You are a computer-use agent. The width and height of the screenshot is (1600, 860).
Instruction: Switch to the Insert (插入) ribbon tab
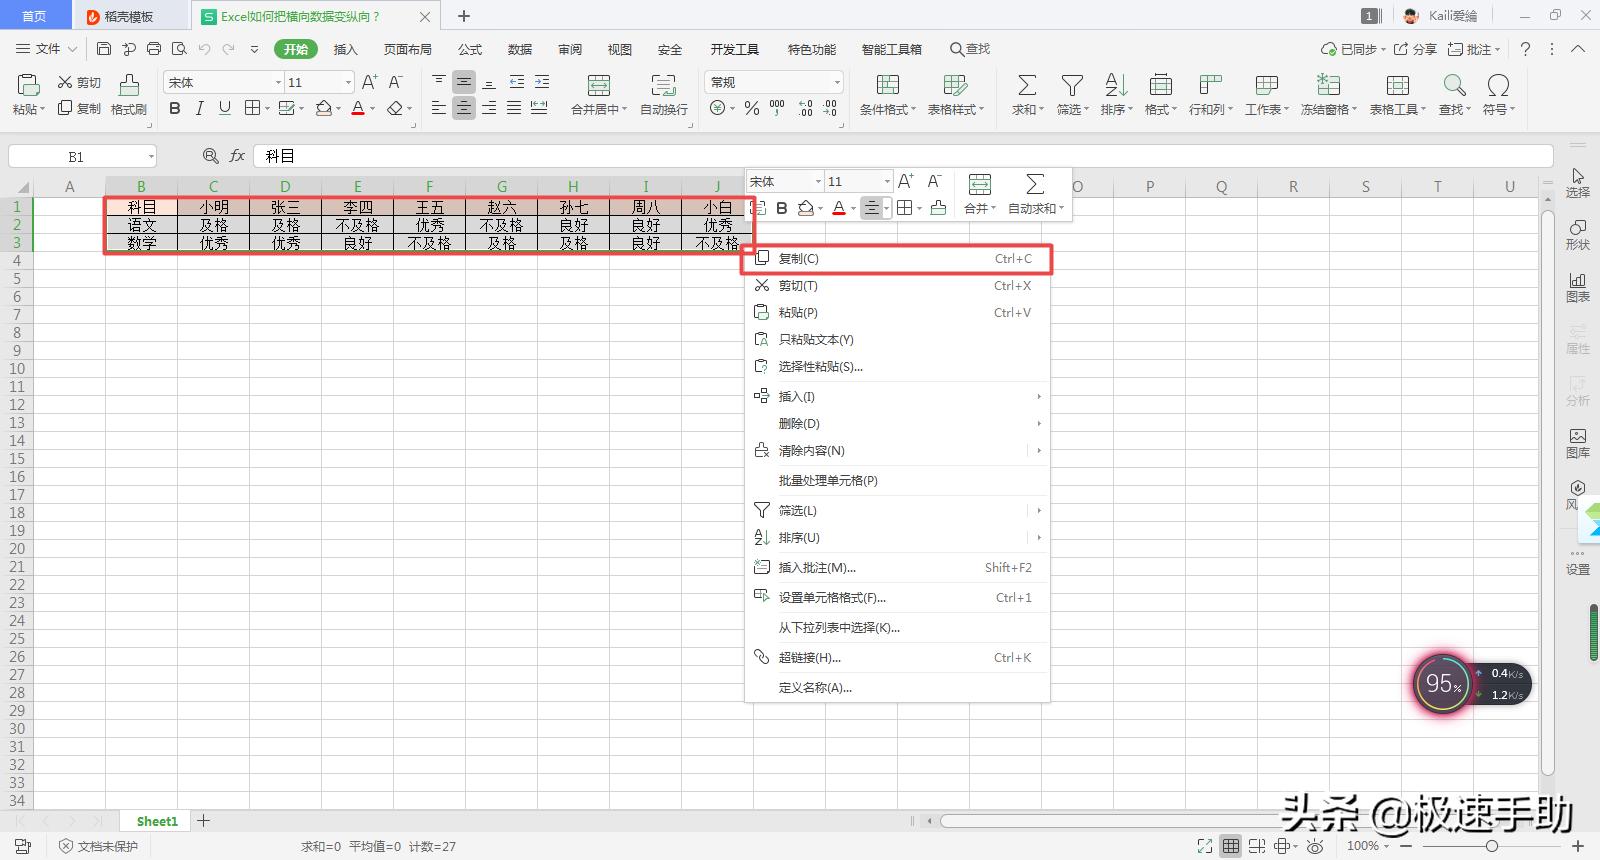coord(345,49)
